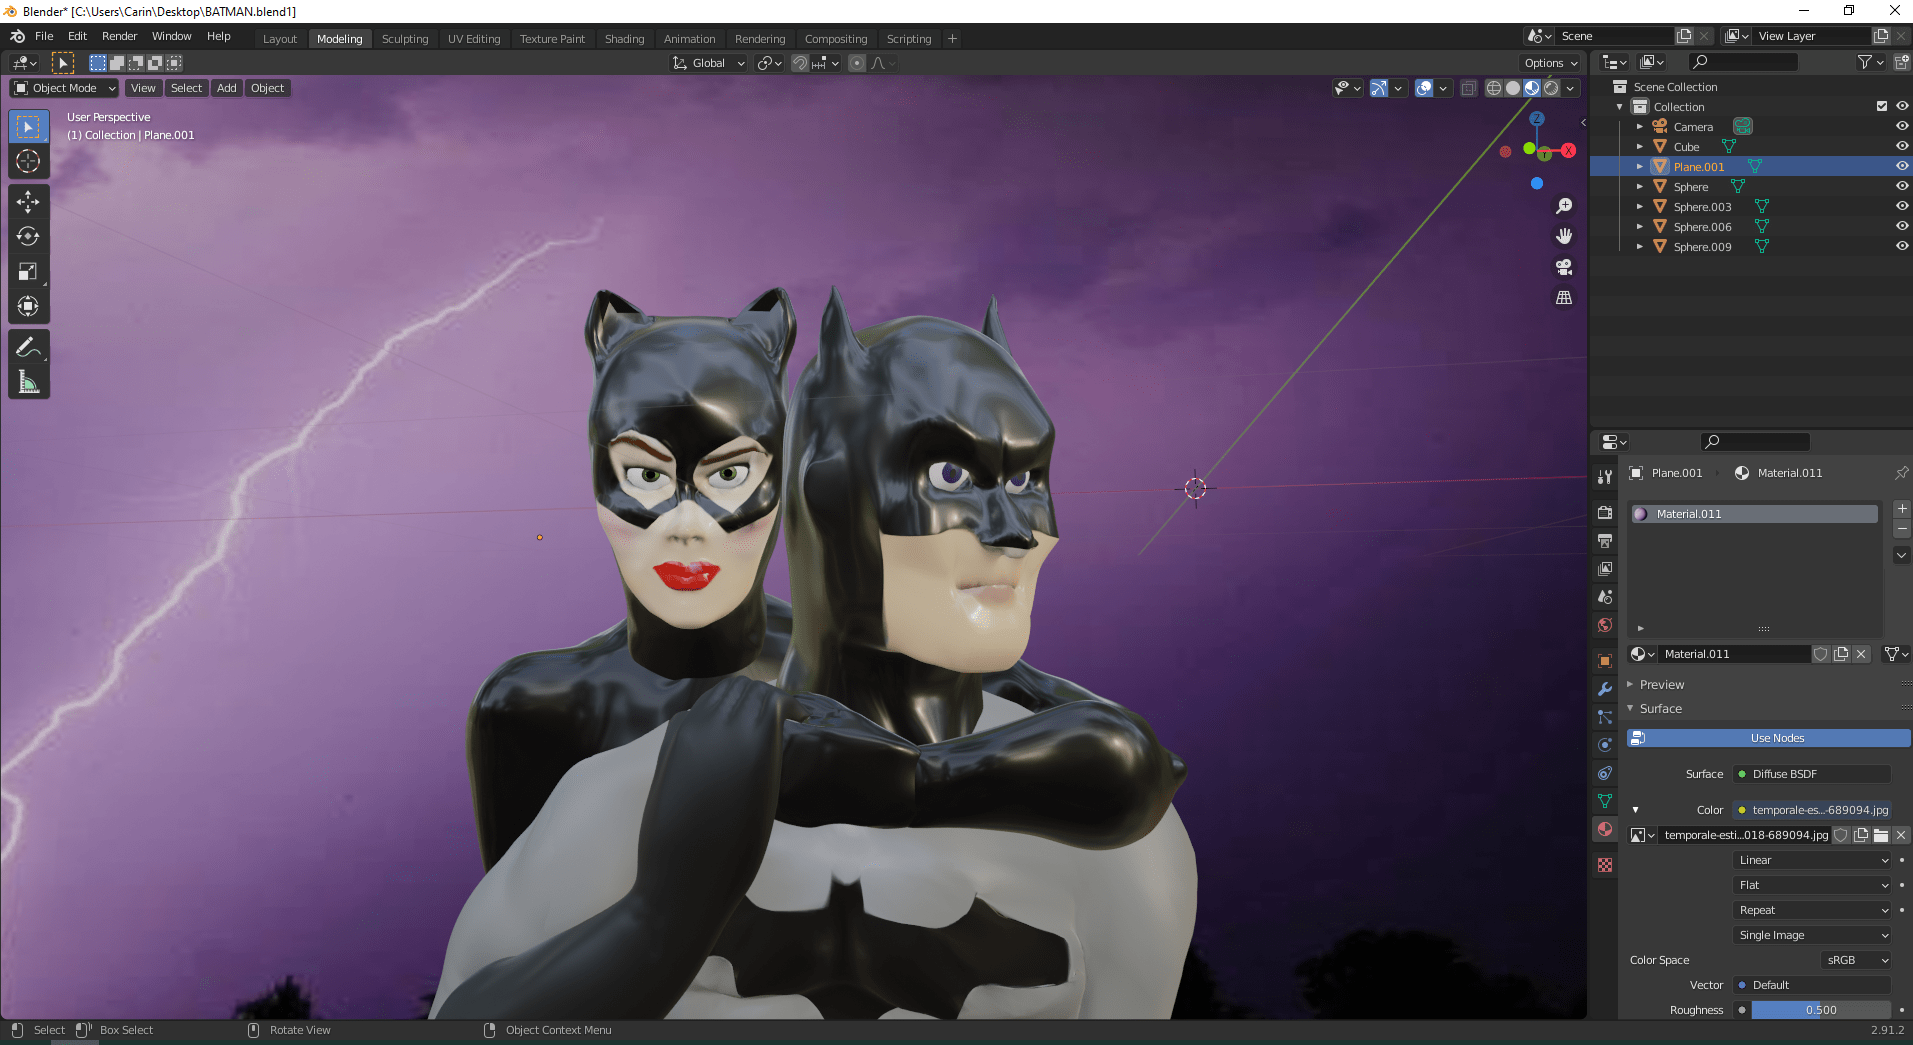The height and width of the screenshot is (1045, 1913).
Task: Switch to the Sculpting workspace tab
Action: pyautogui.click(x=405, y=39)
